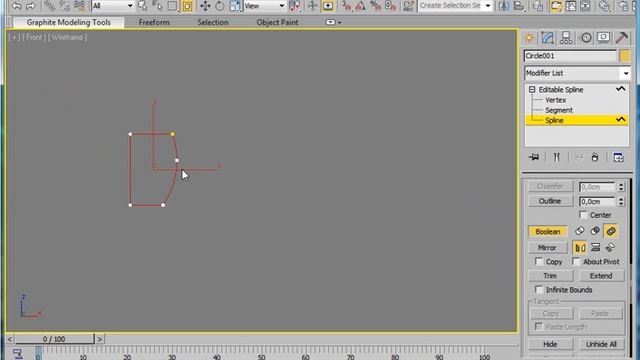This screenshot has width=640, height=360.
Task: Click the Circle001 object name field
Action: [x=570, y=56]
